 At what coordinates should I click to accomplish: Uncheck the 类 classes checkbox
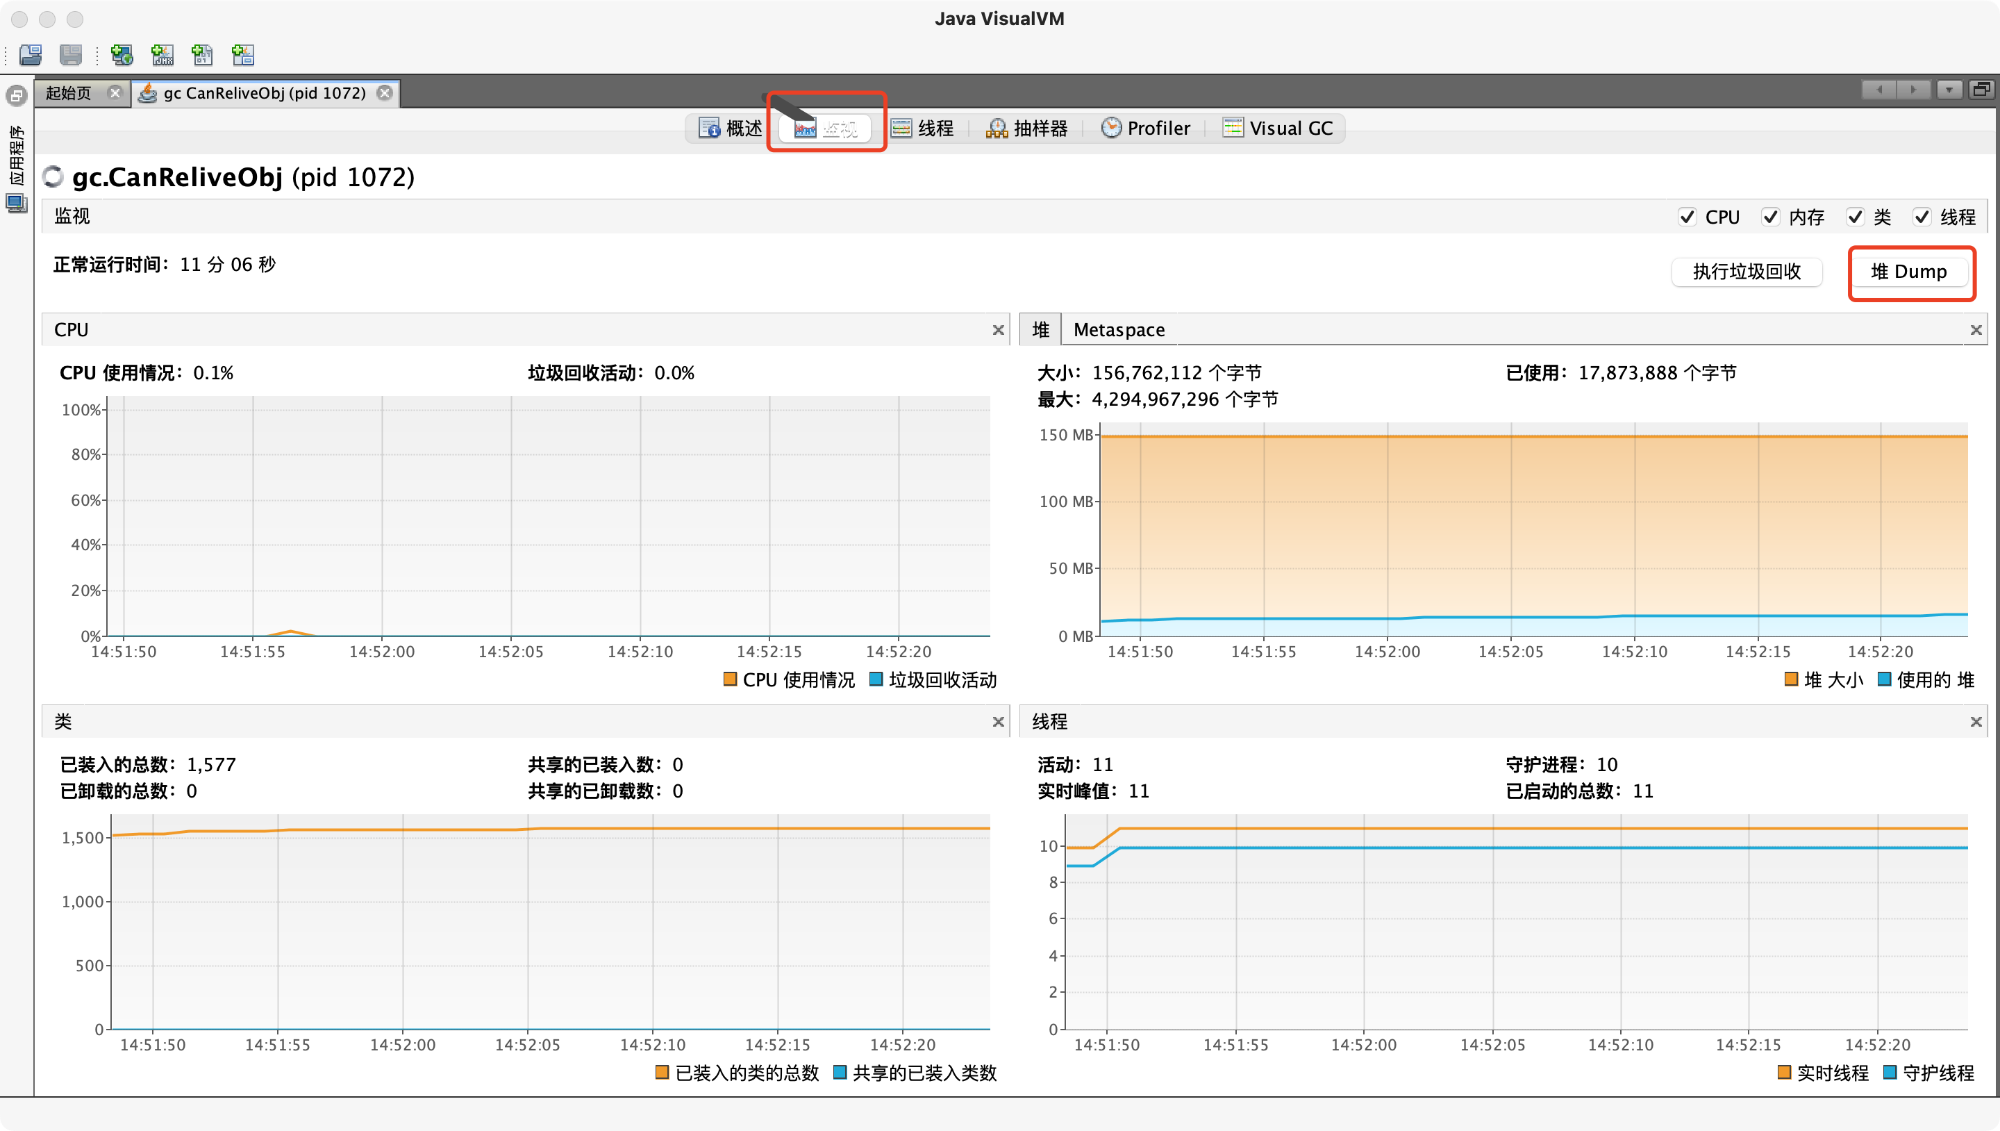click(1855, 217)
